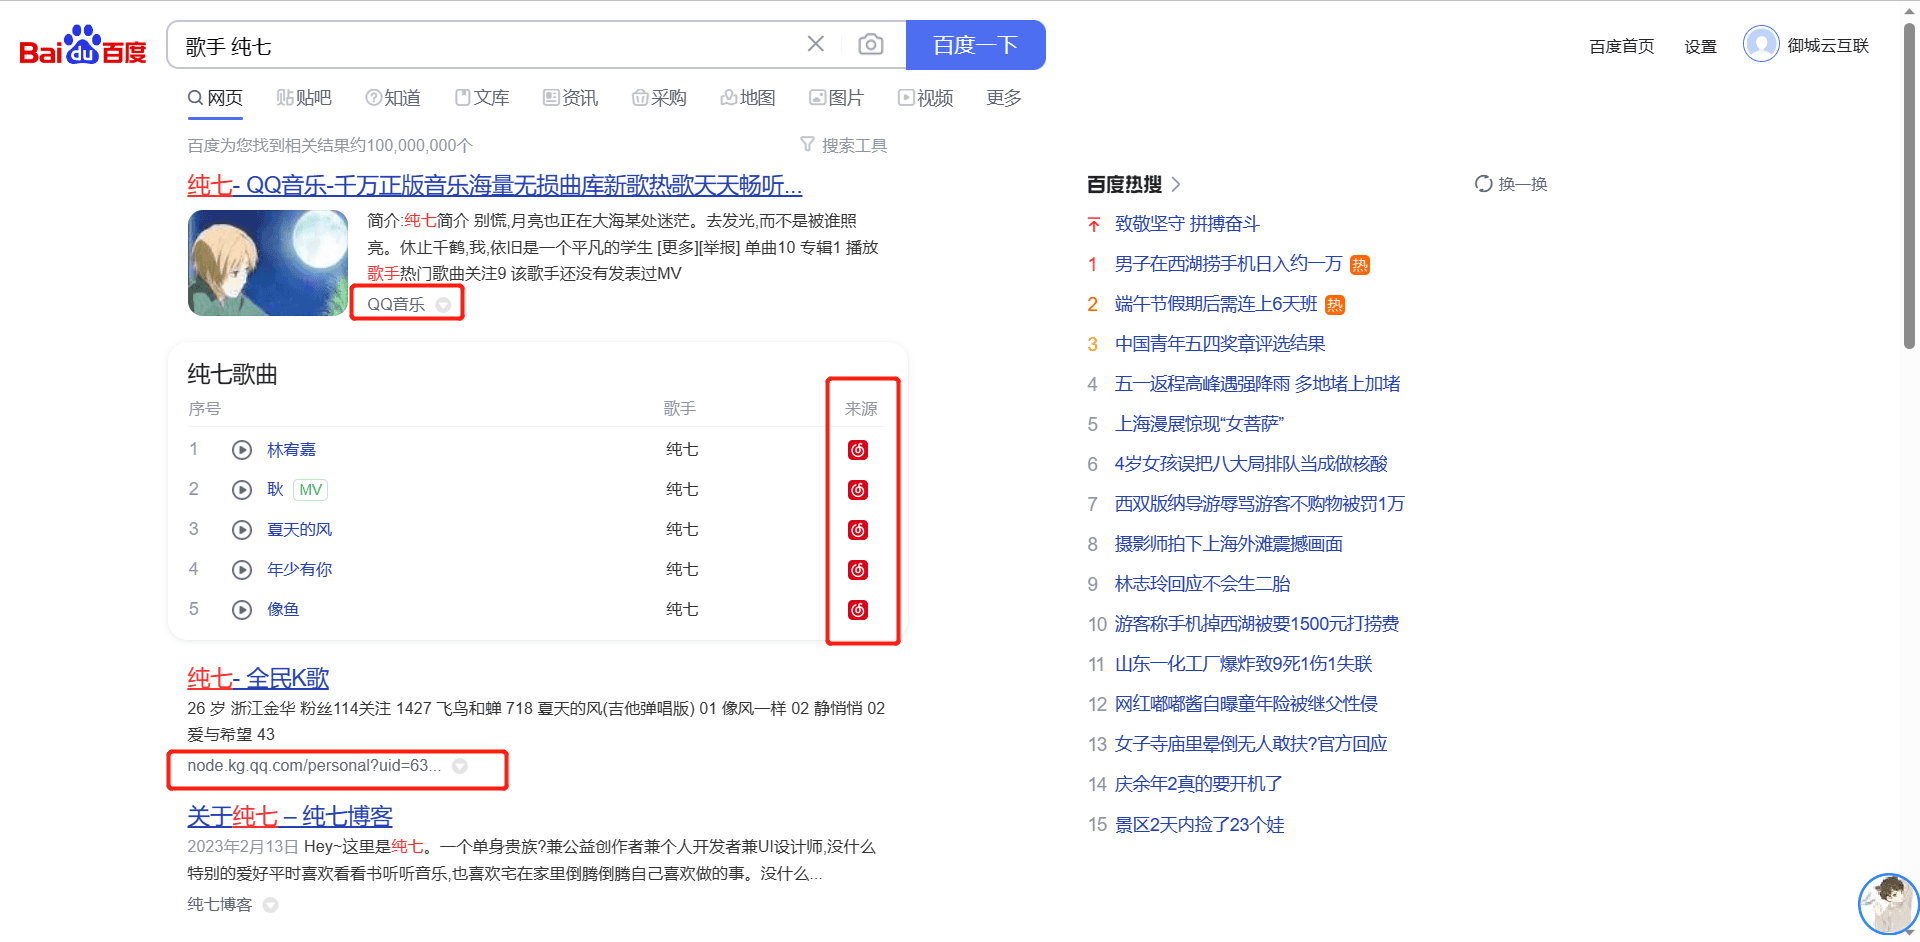Switch to the 视频 tab
The image size is (1920, 942).
[925, 98]
